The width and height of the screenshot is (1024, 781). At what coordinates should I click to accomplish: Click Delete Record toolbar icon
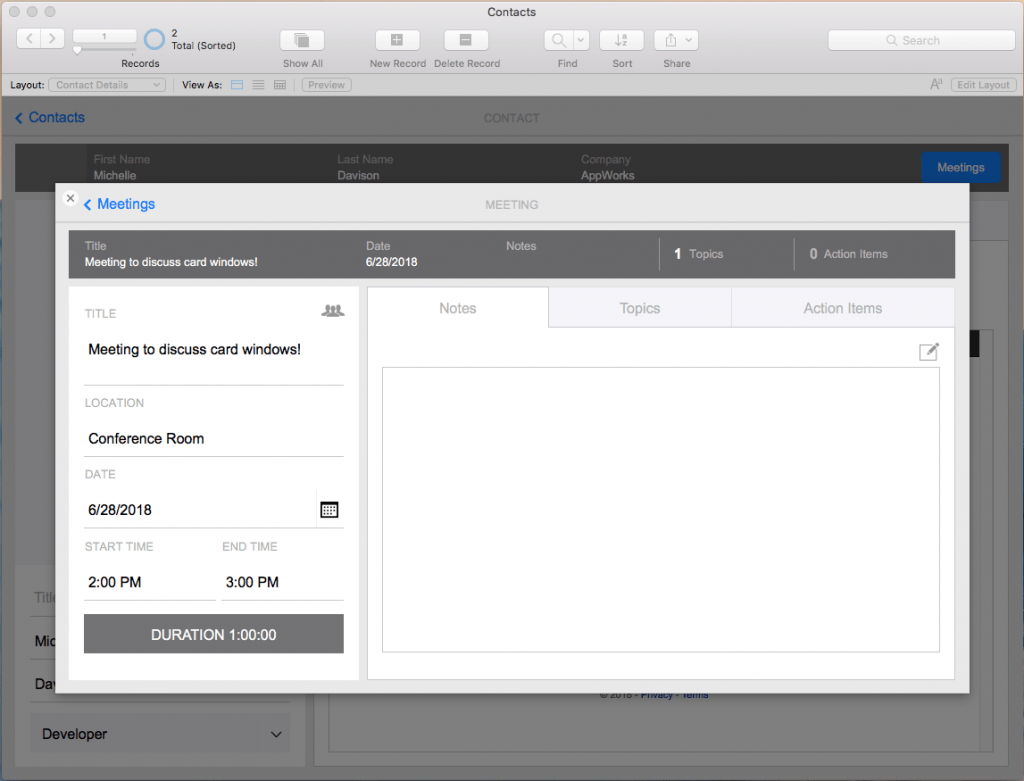(x=466, y=40)
